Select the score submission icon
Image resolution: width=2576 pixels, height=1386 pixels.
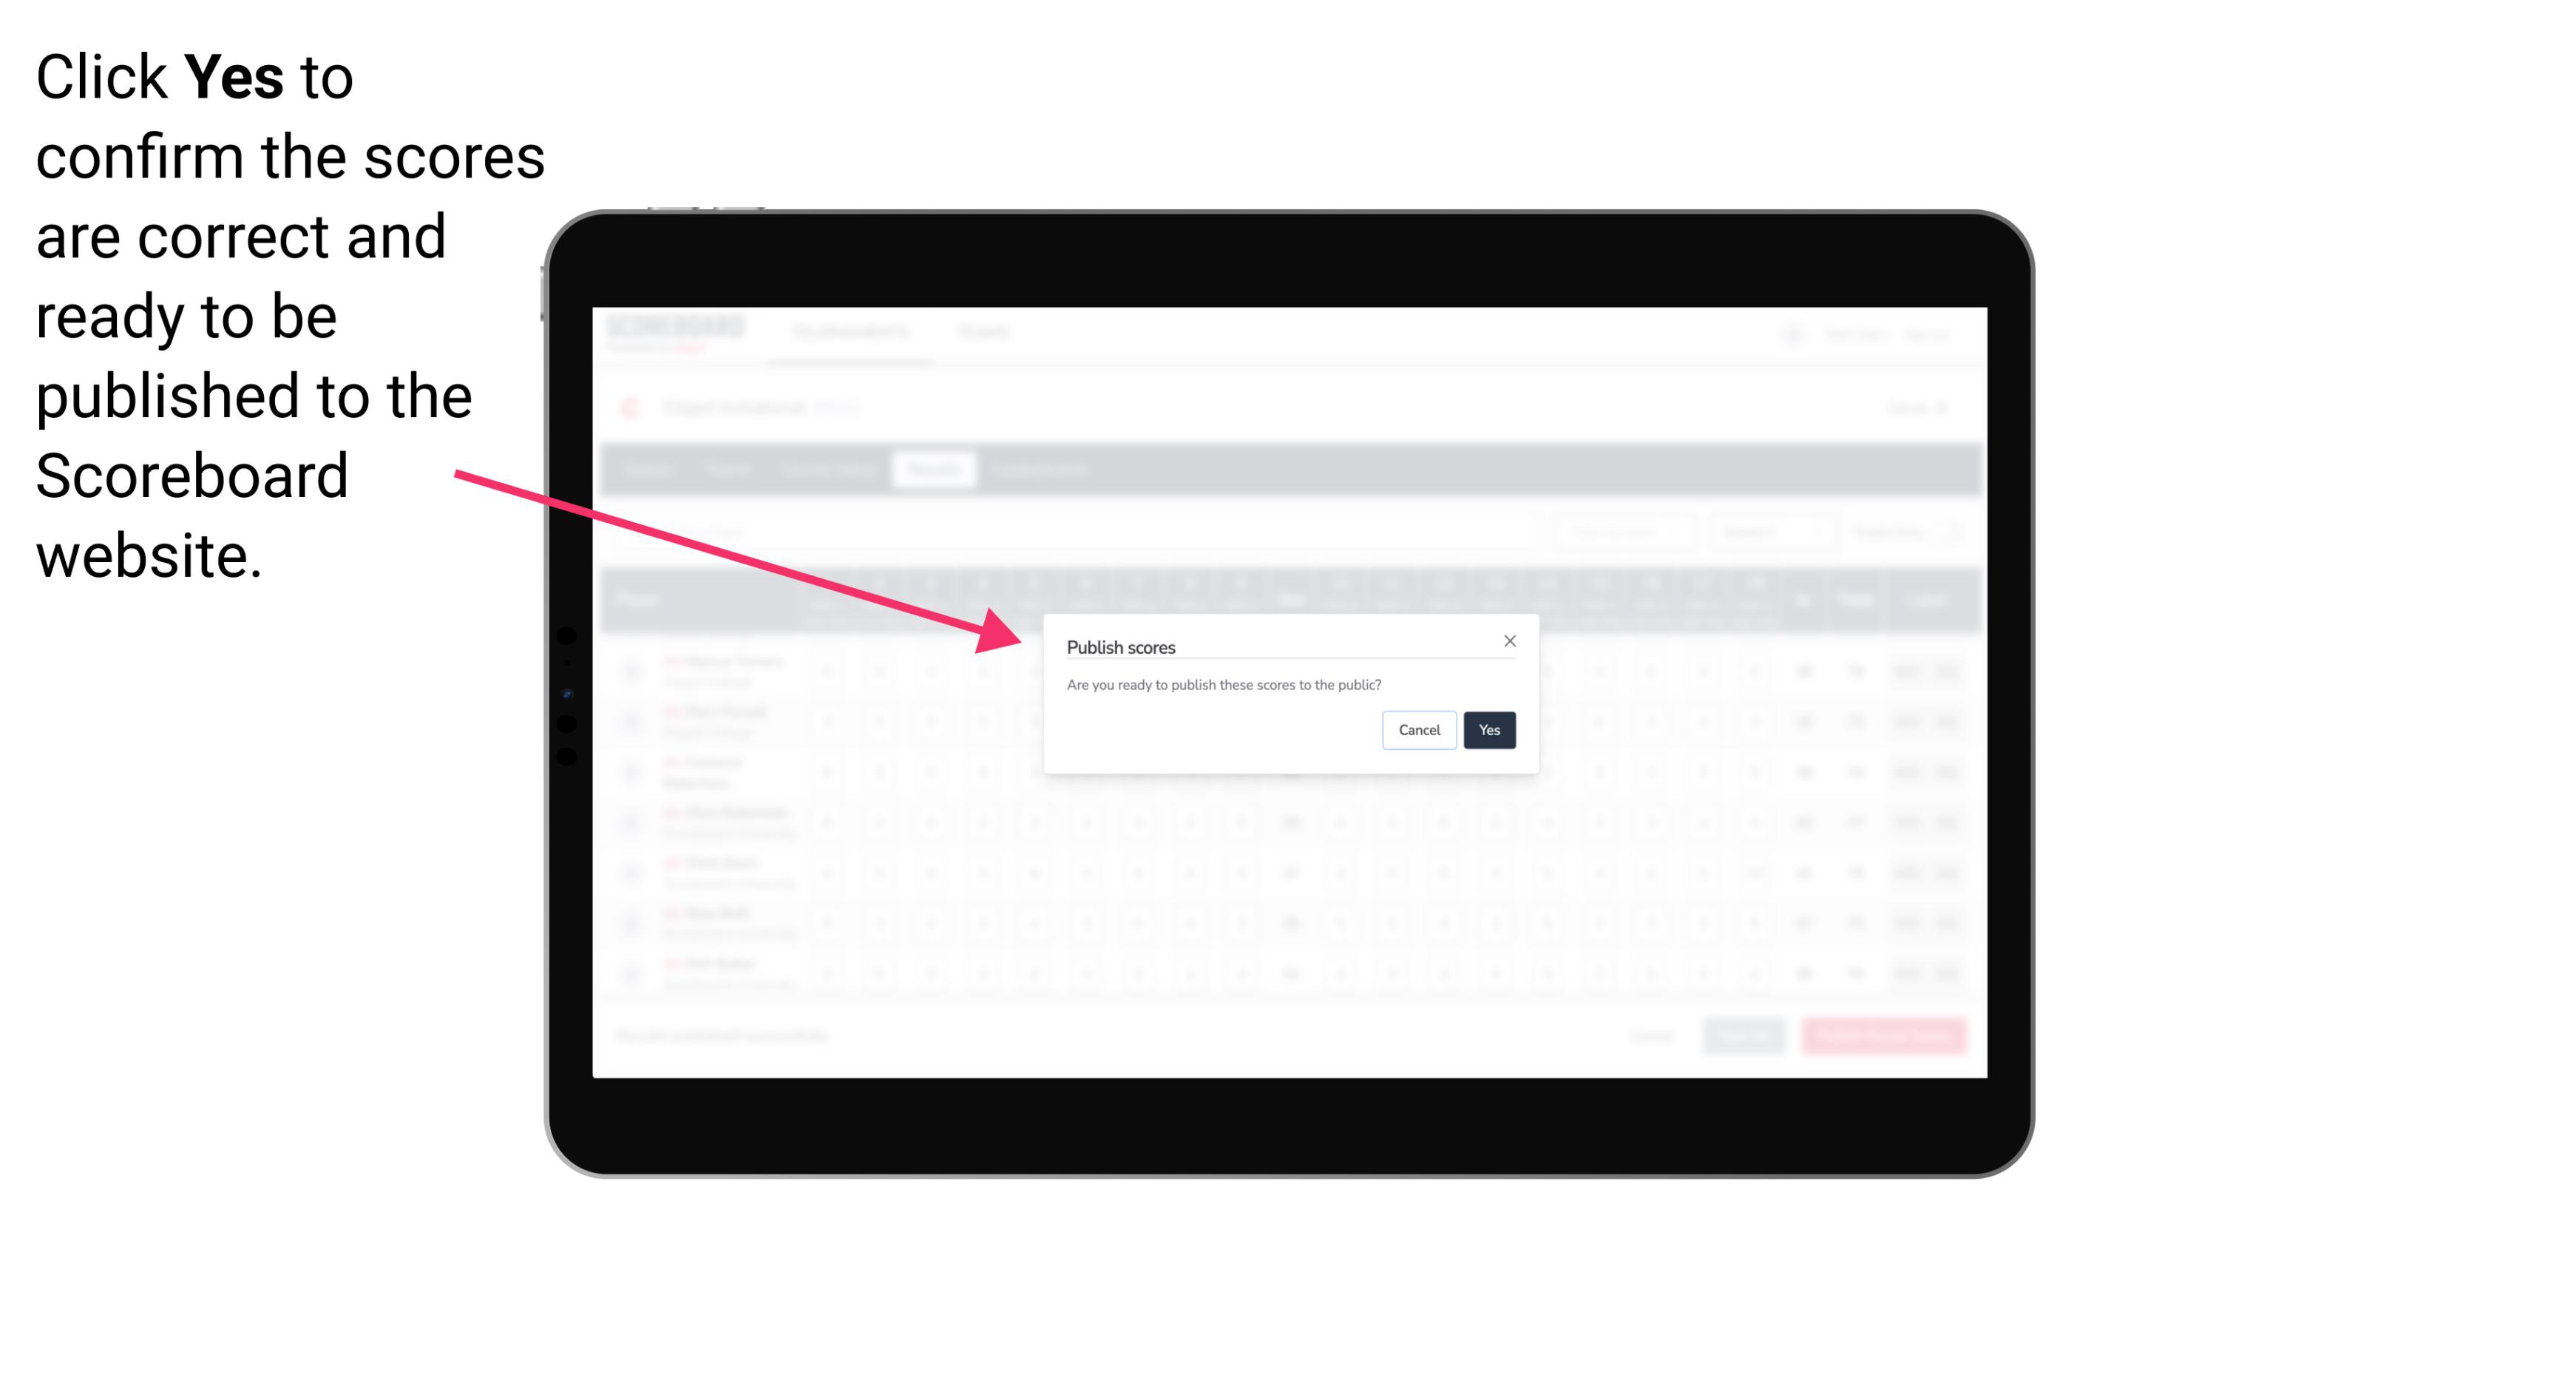tap(1486, 729)
